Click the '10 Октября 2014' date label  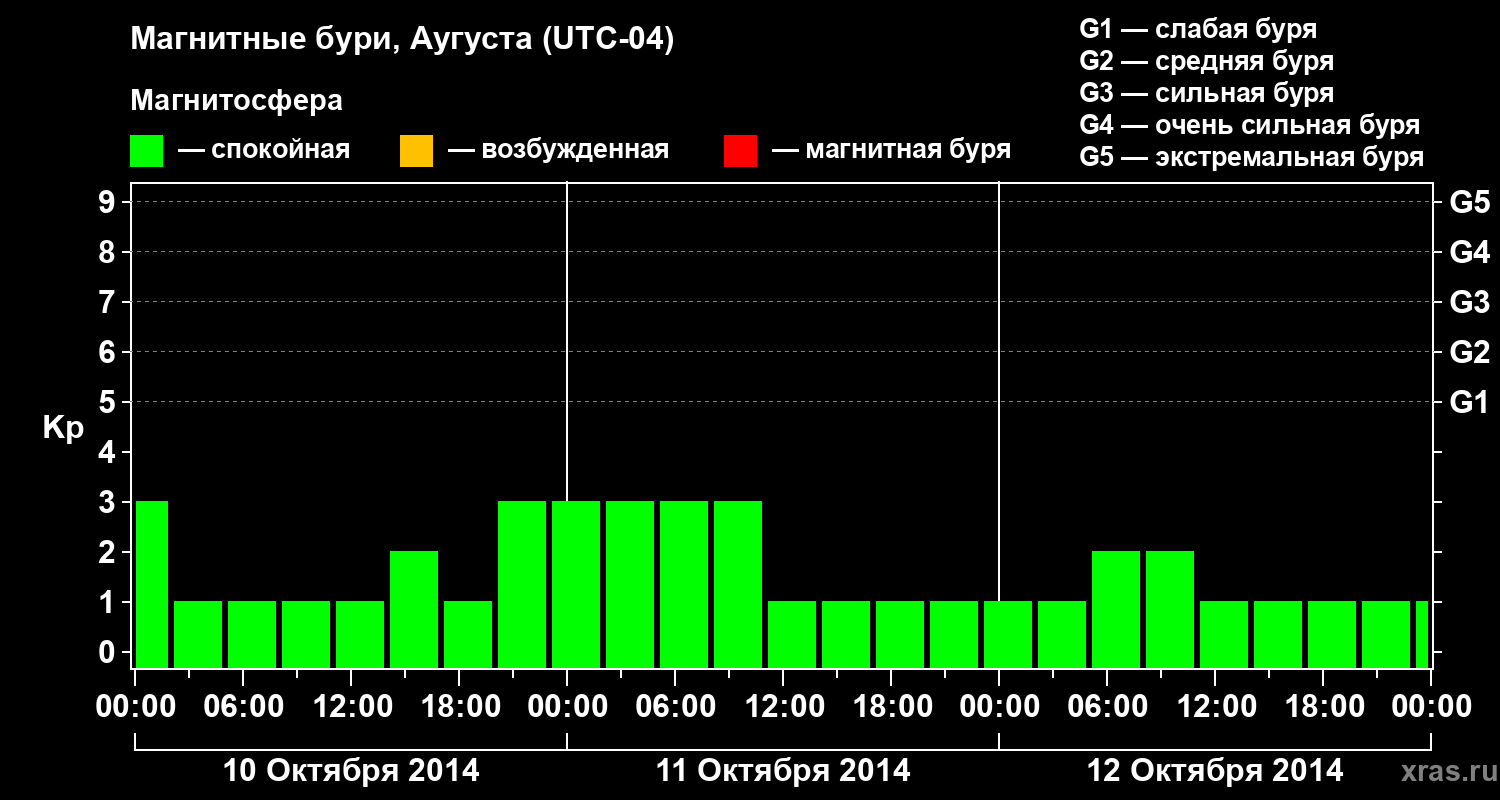(351, 771)
